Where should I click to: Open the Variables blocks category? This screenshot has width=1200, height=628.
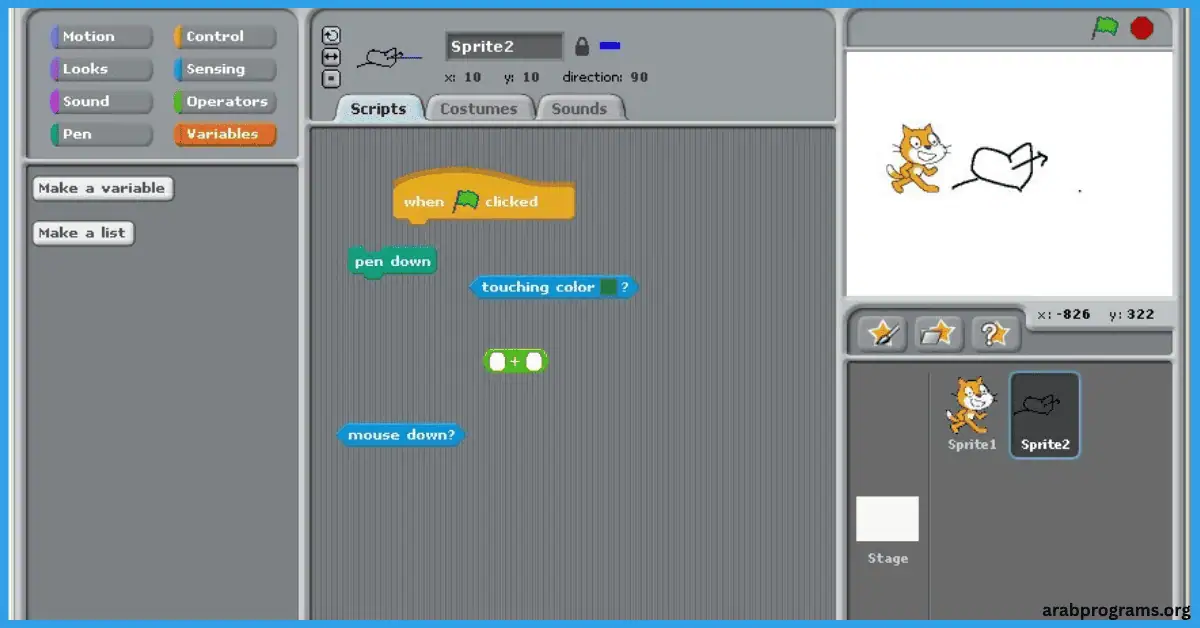[225, 134]
